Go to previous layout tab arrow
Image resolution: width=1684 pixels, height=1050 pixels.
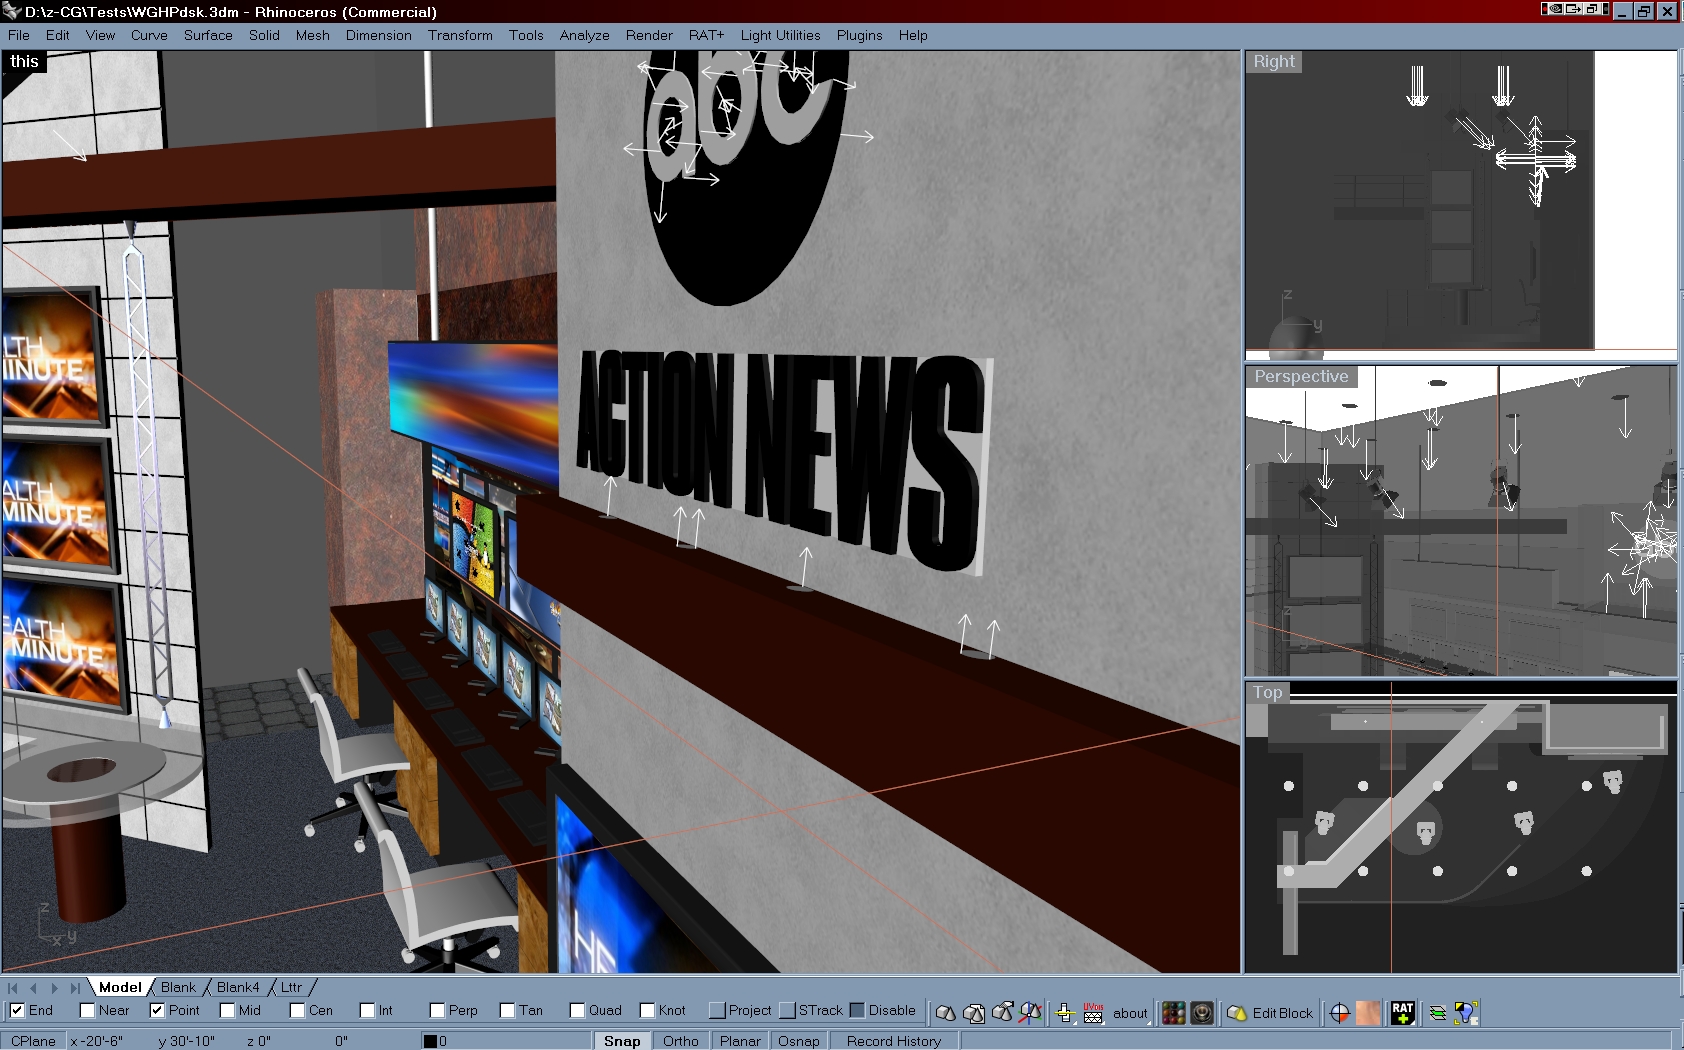(34, 988)
